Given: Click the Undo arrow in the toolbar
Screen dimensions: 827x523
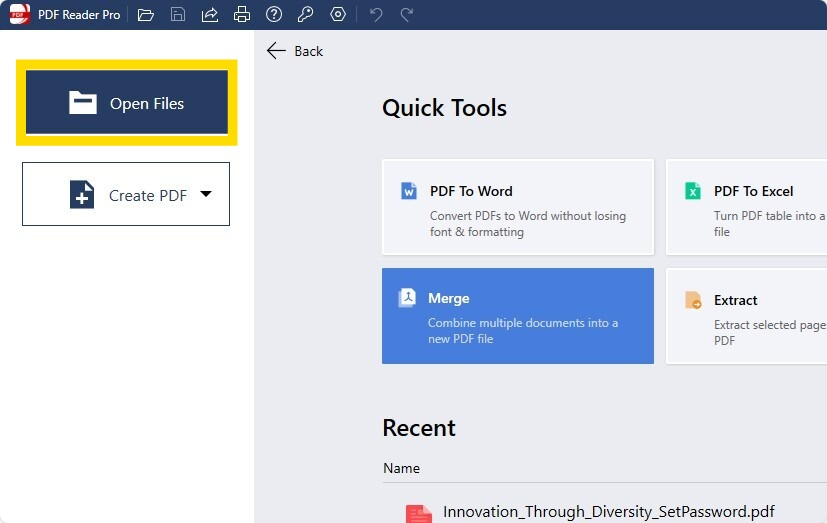Looking at the screenshot, I should (x=376, y=14).
